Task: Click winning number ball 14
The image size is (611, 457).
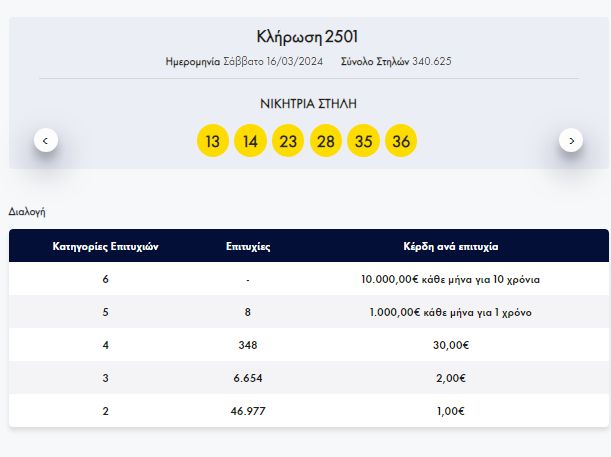Action: point(250,141)
